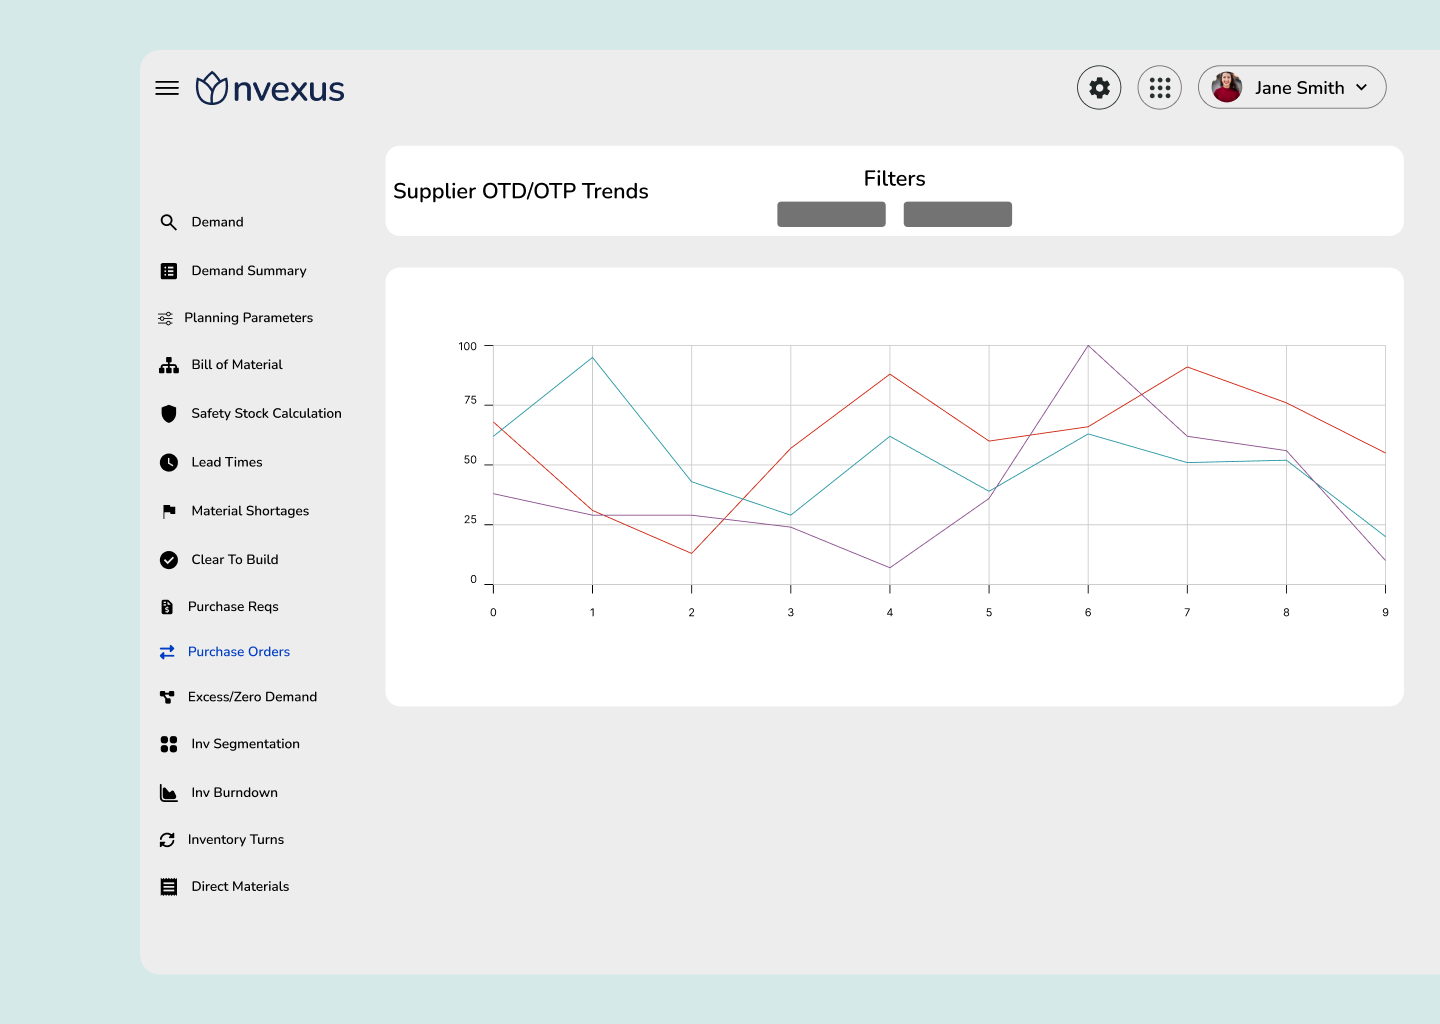Click the first gray filter box
Image resolution: width=1440 pixels, height=1024 pixels.
(831, 214)
